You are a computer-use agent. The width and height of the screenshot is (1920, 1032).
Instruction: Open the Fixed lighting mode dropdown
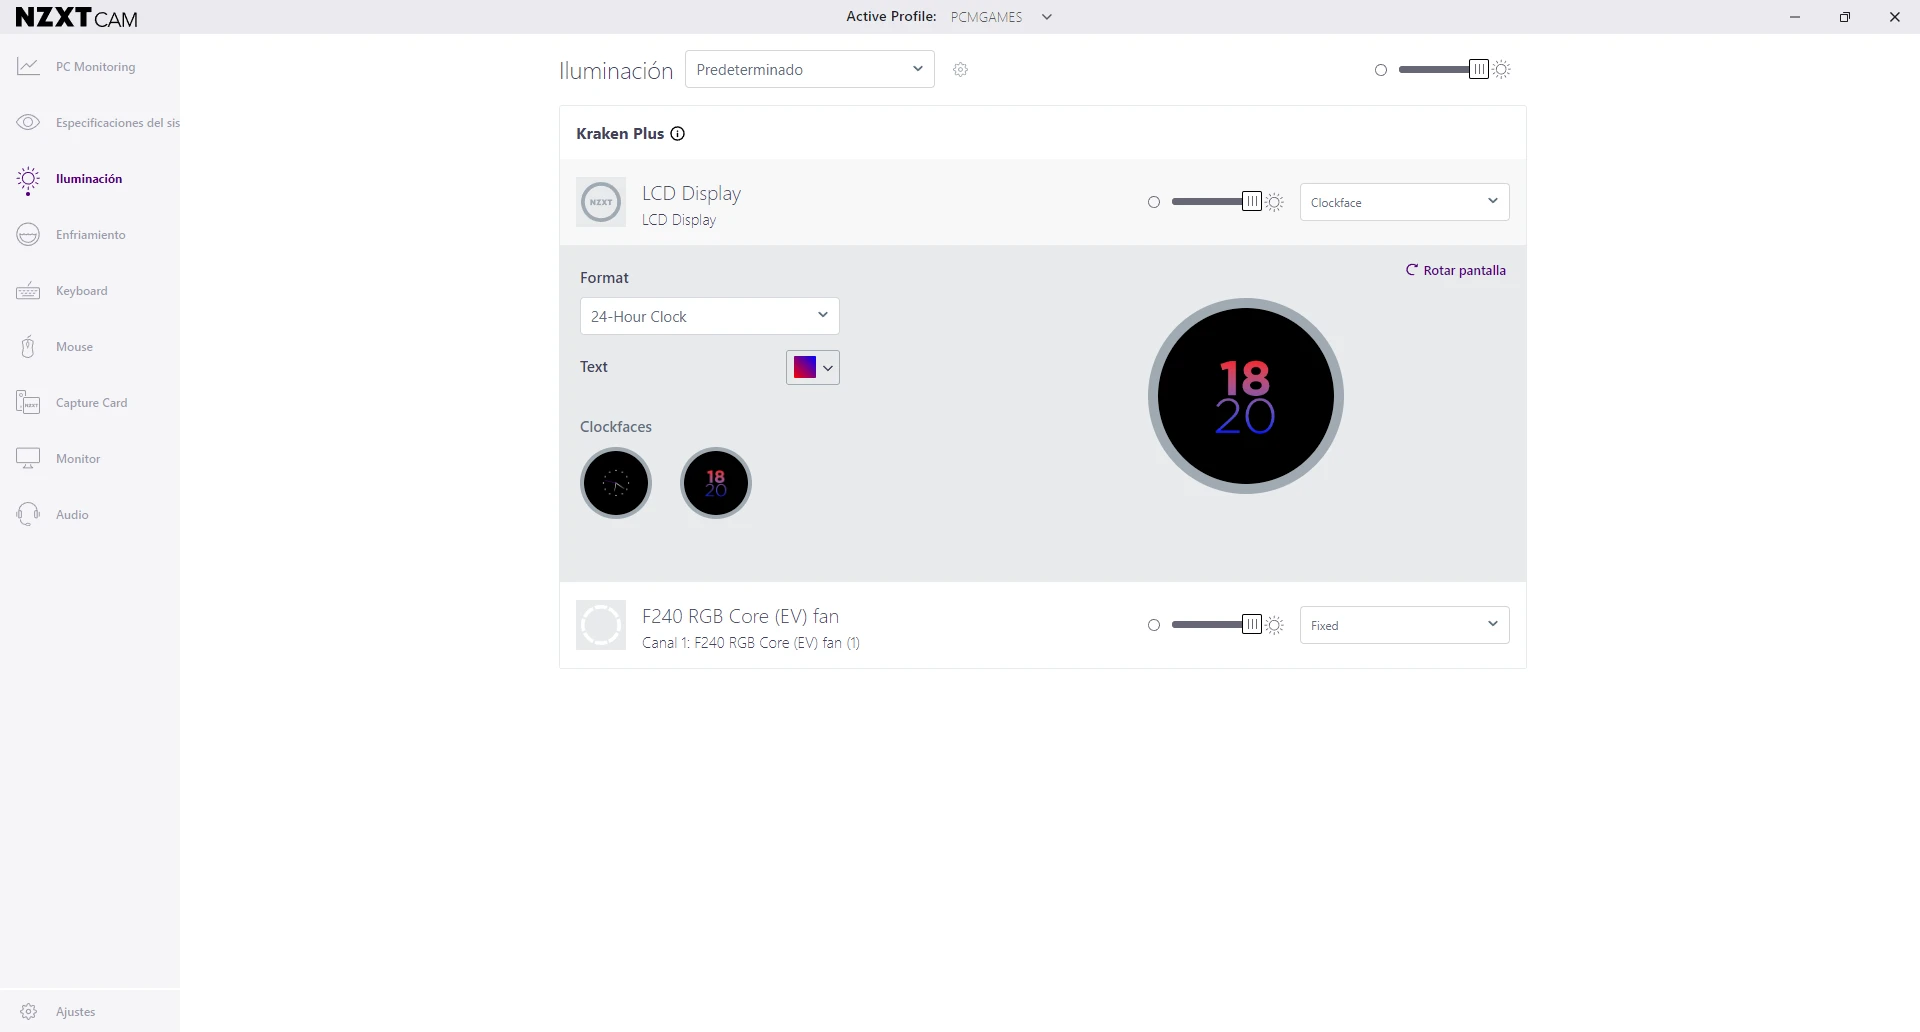coord(1404,625)
